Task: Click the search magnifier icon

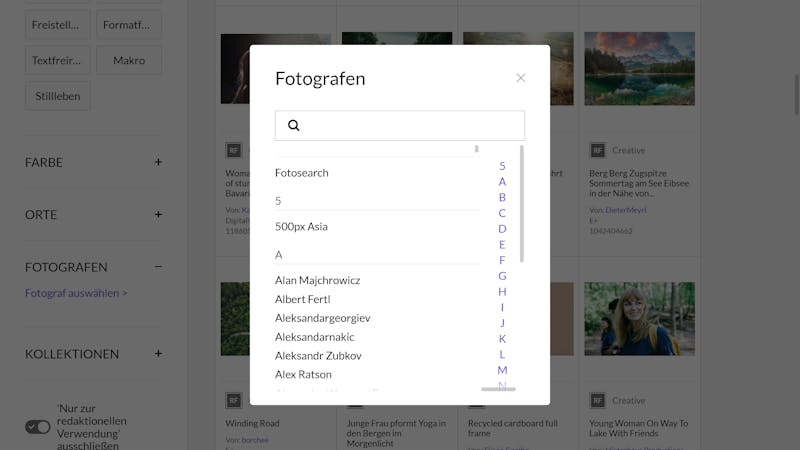Action: (x=293, y=126)
